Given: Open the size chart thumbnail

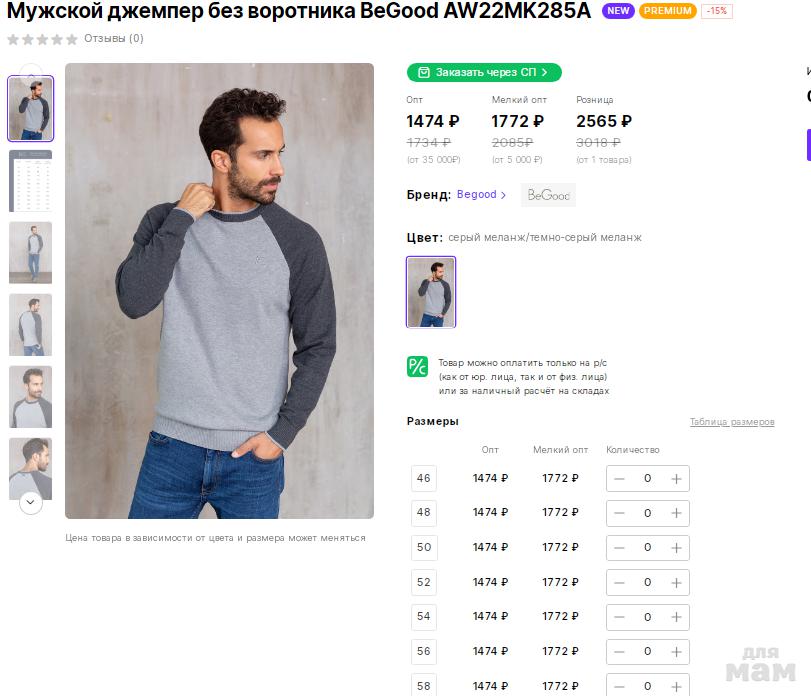Looking at the screenshot, I should [x=30, y=181].
